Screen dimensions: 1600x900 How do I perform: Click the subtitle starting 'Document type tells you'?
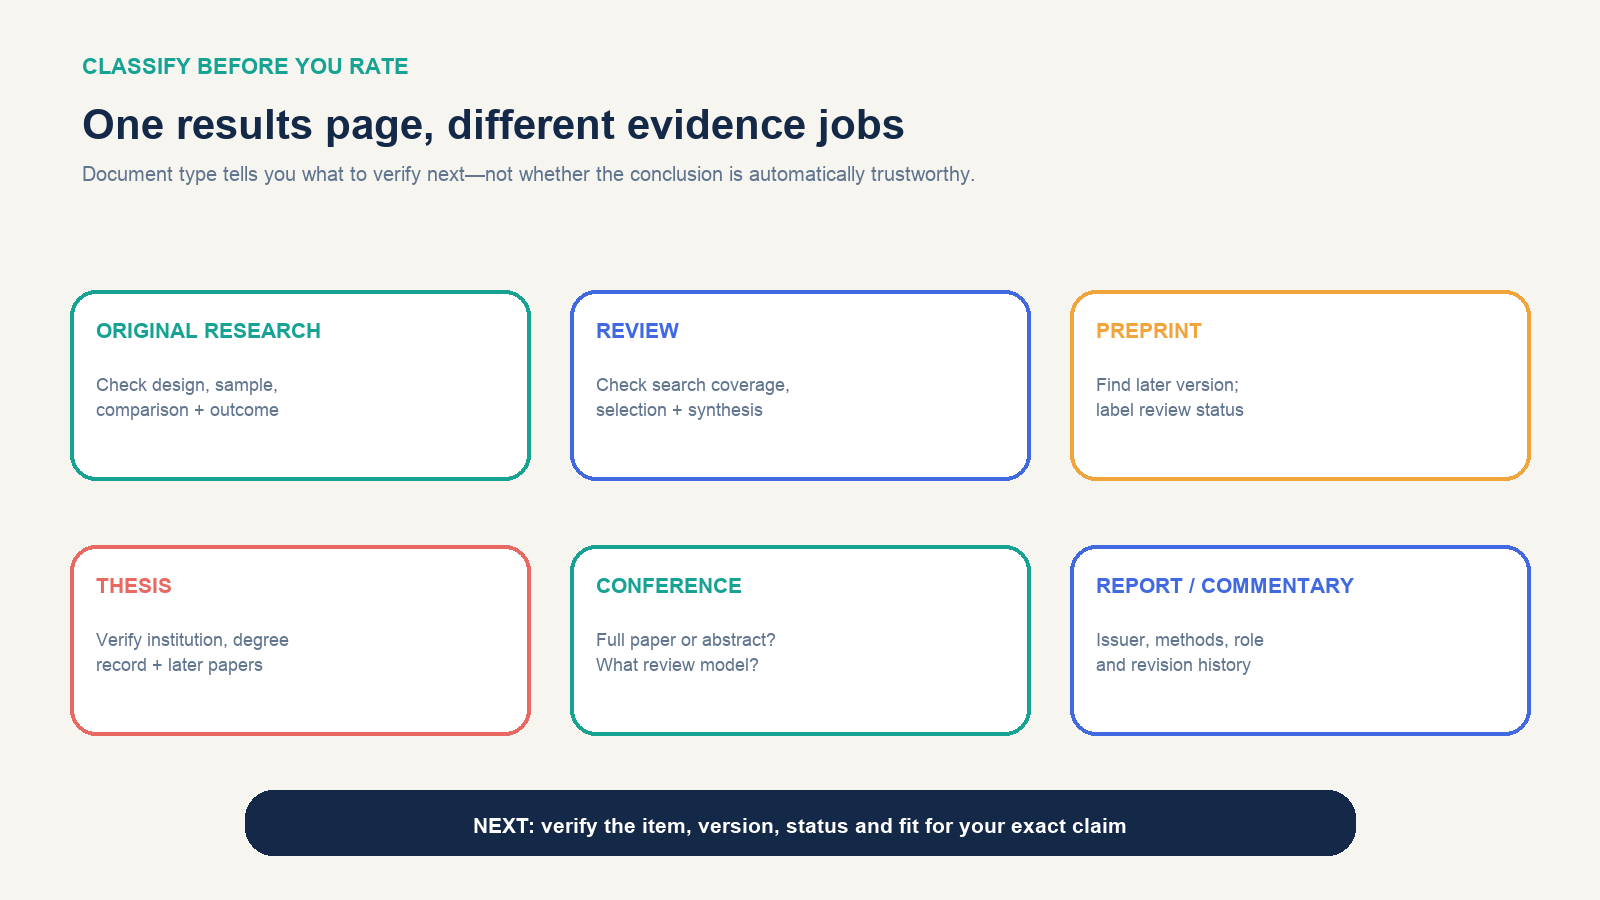point(528,174)
